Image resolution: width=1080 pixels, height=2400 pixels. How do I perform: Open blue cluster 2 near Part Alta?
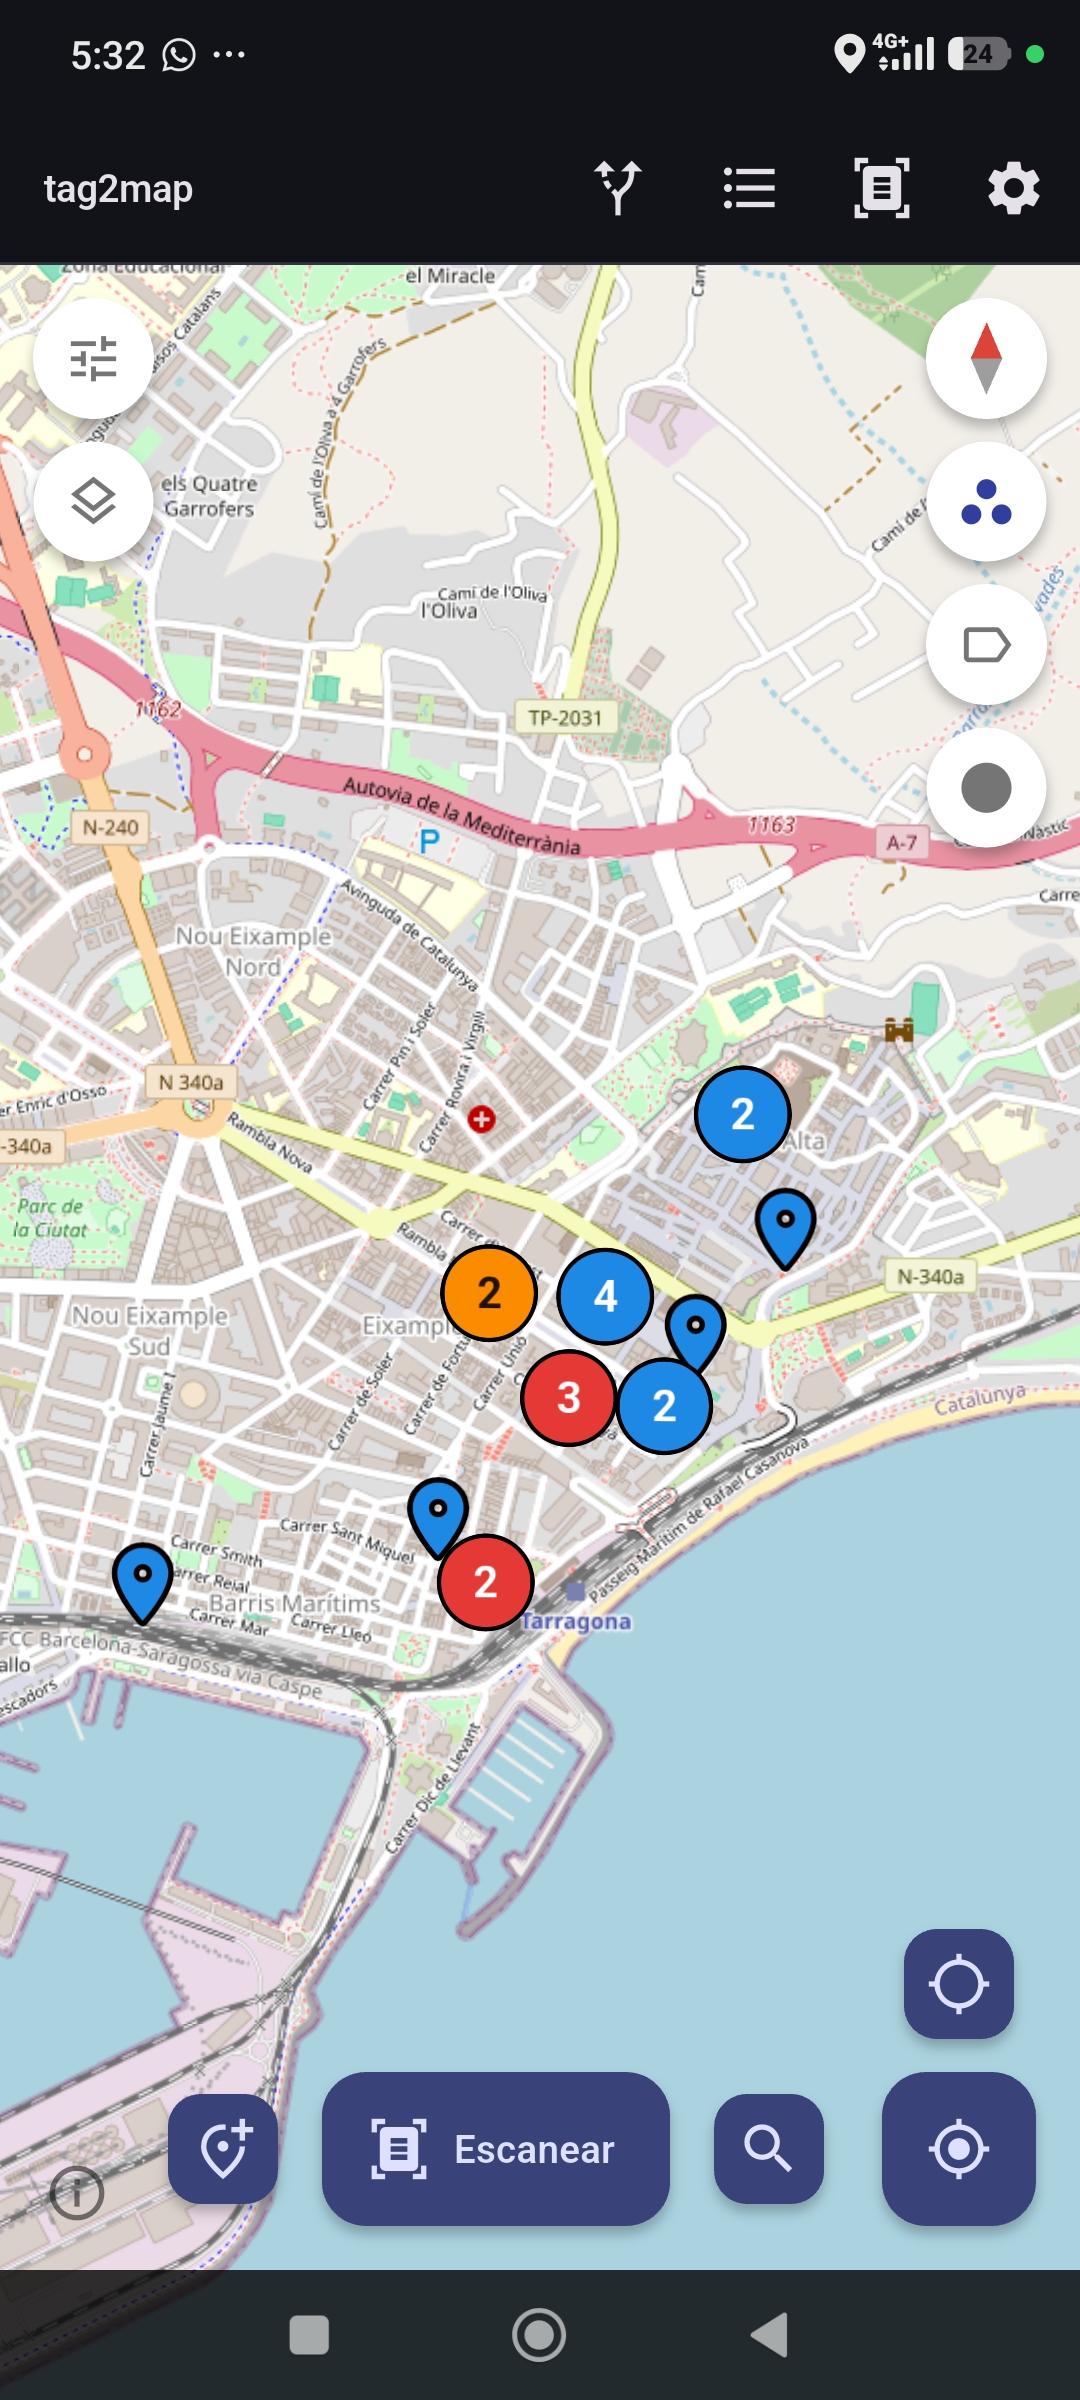tap(742, 1114)
